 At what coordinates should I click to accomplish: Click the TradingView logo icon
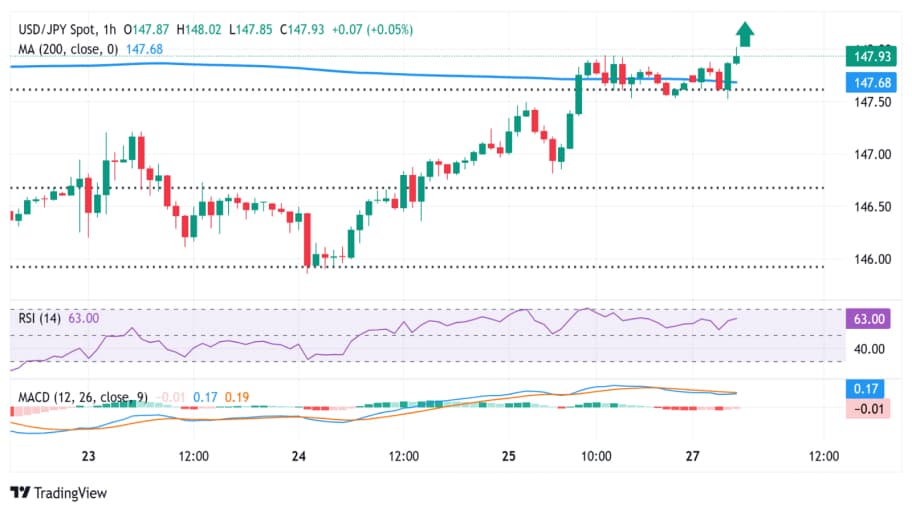(x=20, y=493)
